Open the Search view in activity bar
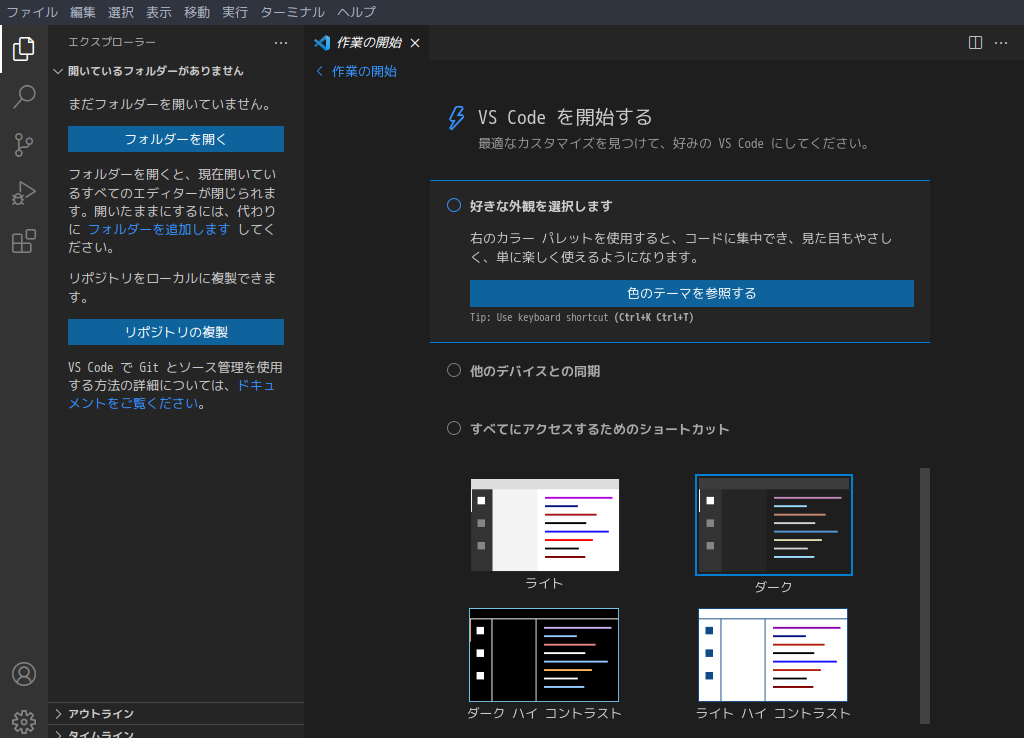The height and width of the screenshot is (738, 1024). [24, 97]
